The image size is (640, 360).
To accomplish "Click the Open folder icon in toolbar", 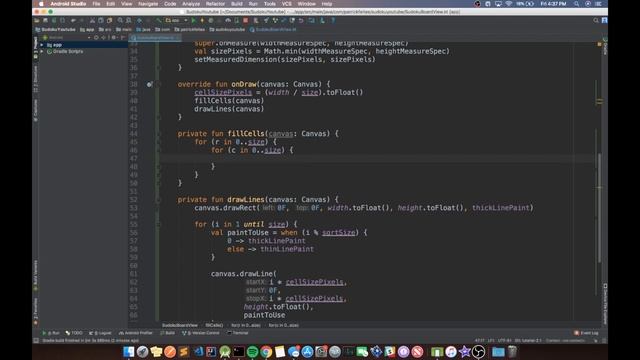I will pyautogui.click(x=37, y=20).
